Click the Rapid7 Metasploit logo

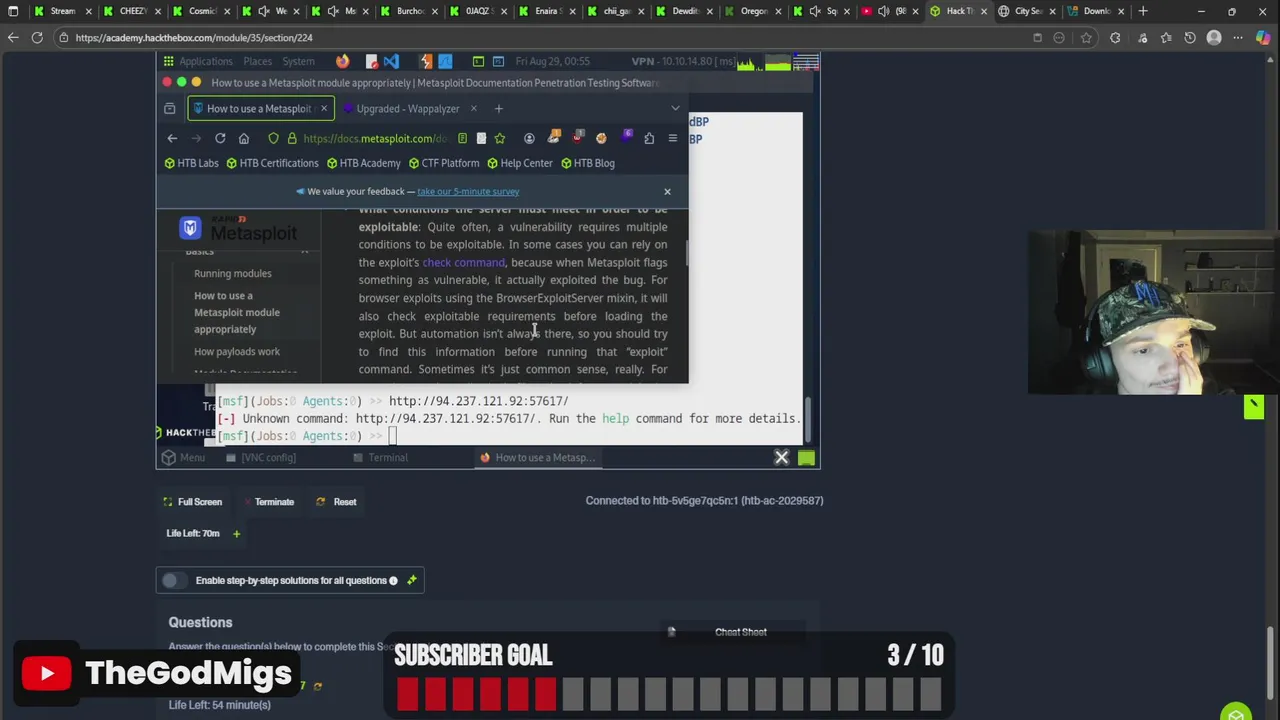tap(238, 228)
